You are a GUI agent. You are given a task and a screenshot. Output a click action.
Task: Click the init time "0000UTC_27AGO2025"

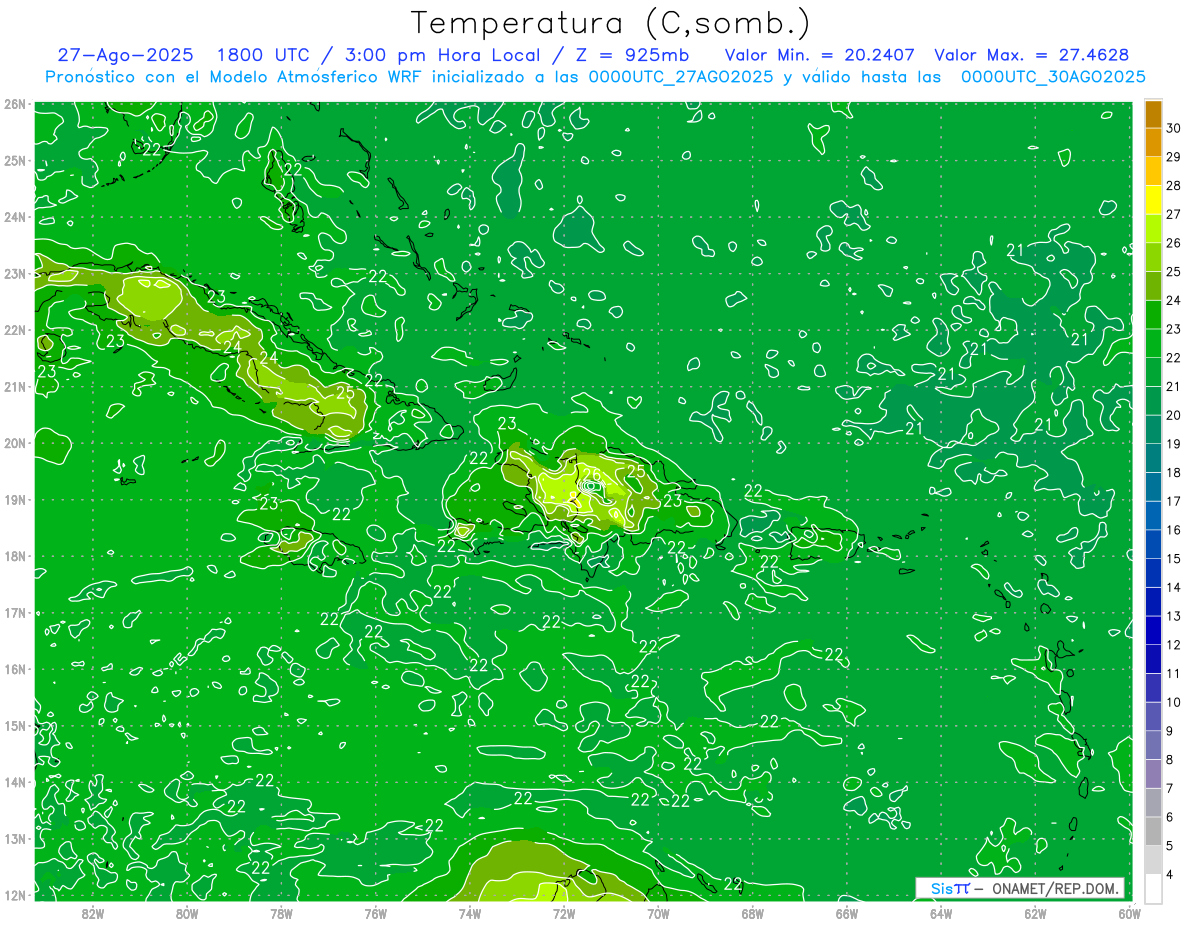[680, 76]
